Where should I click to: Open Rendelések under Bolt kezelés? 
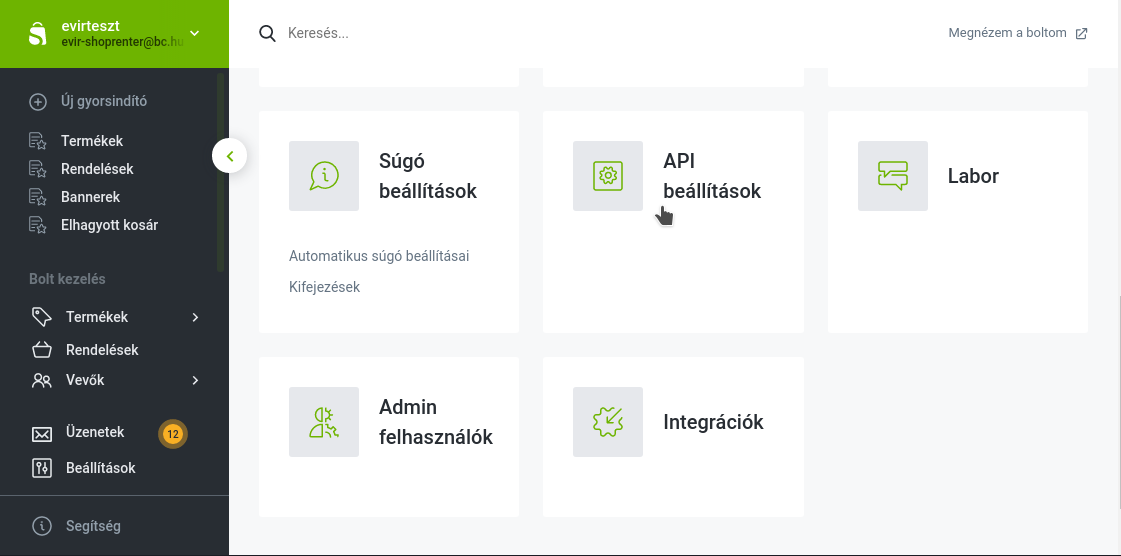tap(102, 350)
